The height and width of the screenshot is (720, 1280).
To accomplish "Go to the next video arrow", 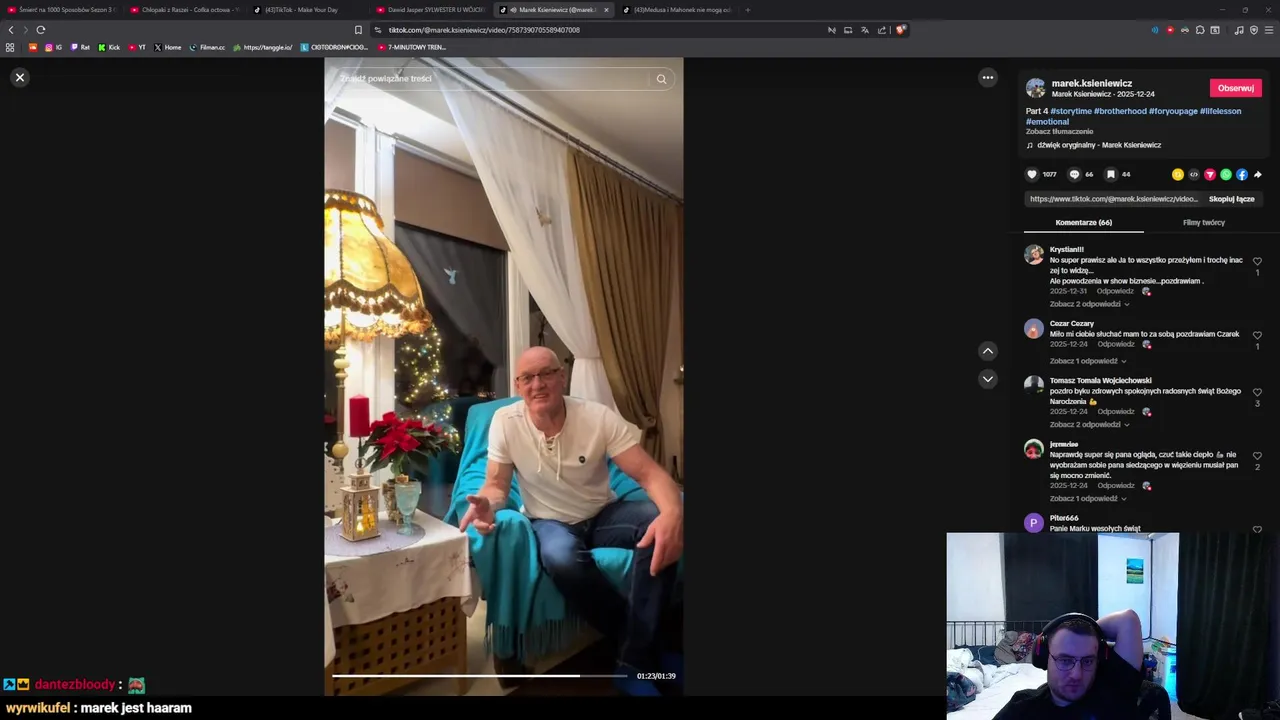I will (988, 379).
